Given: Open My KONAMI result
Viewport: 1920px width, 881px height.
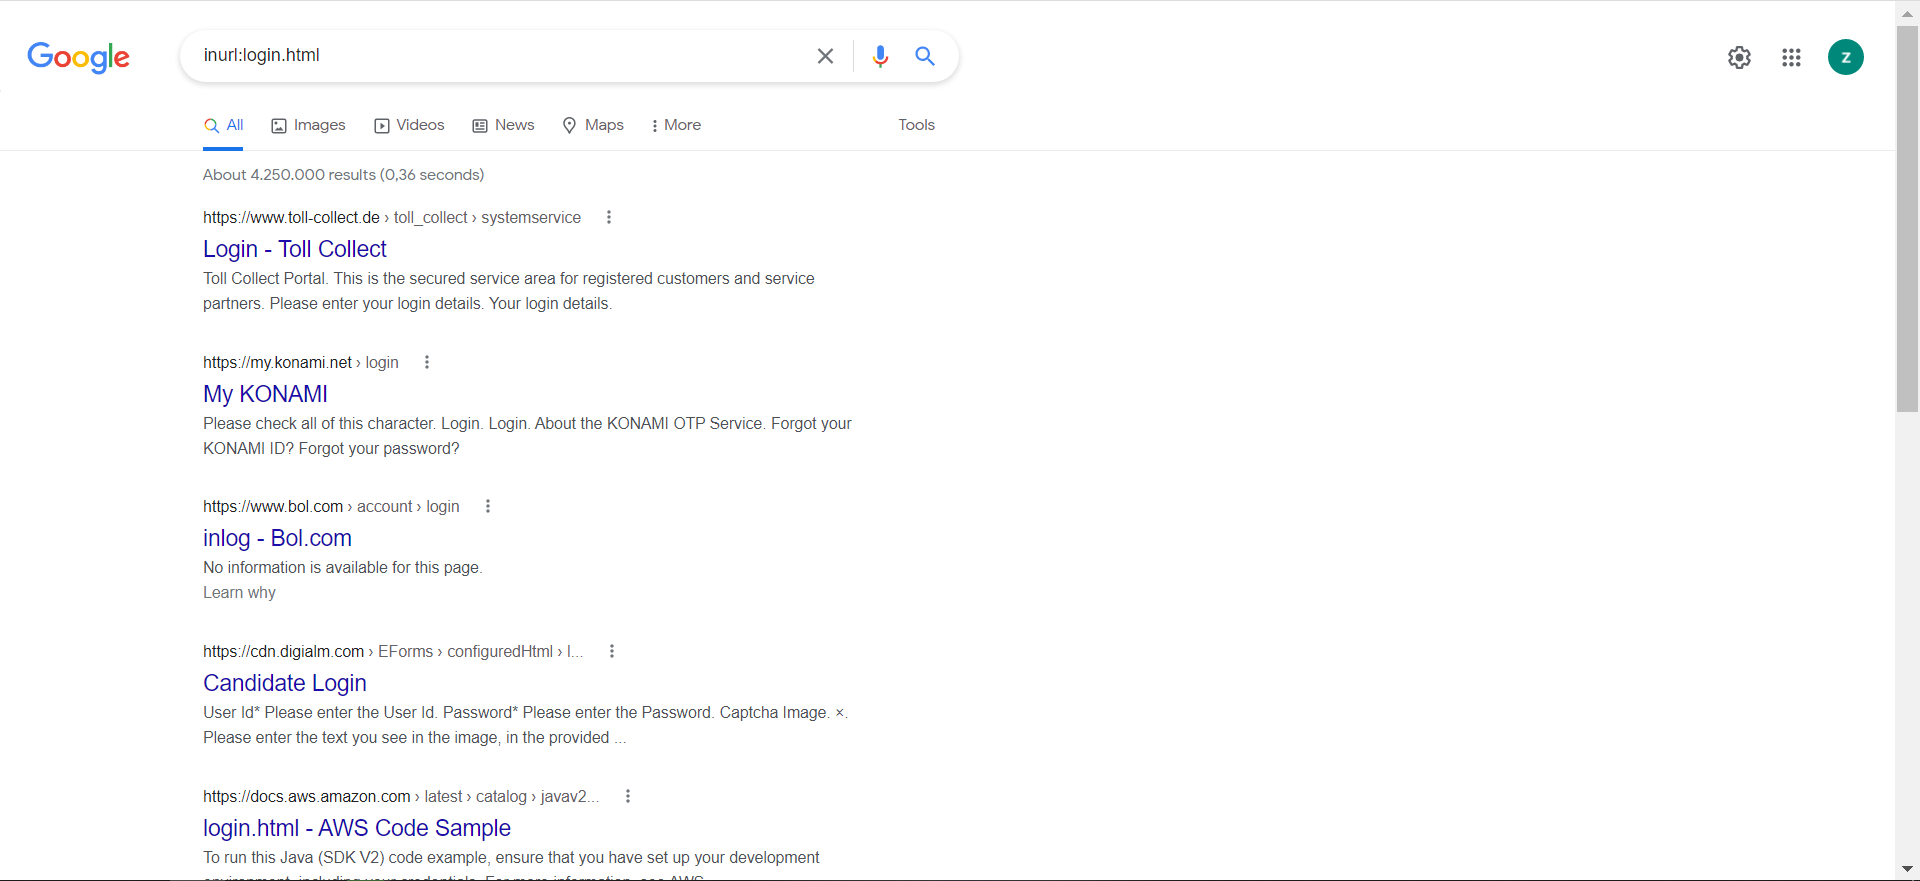Looking at the screenshot, I should pos(265,394).
